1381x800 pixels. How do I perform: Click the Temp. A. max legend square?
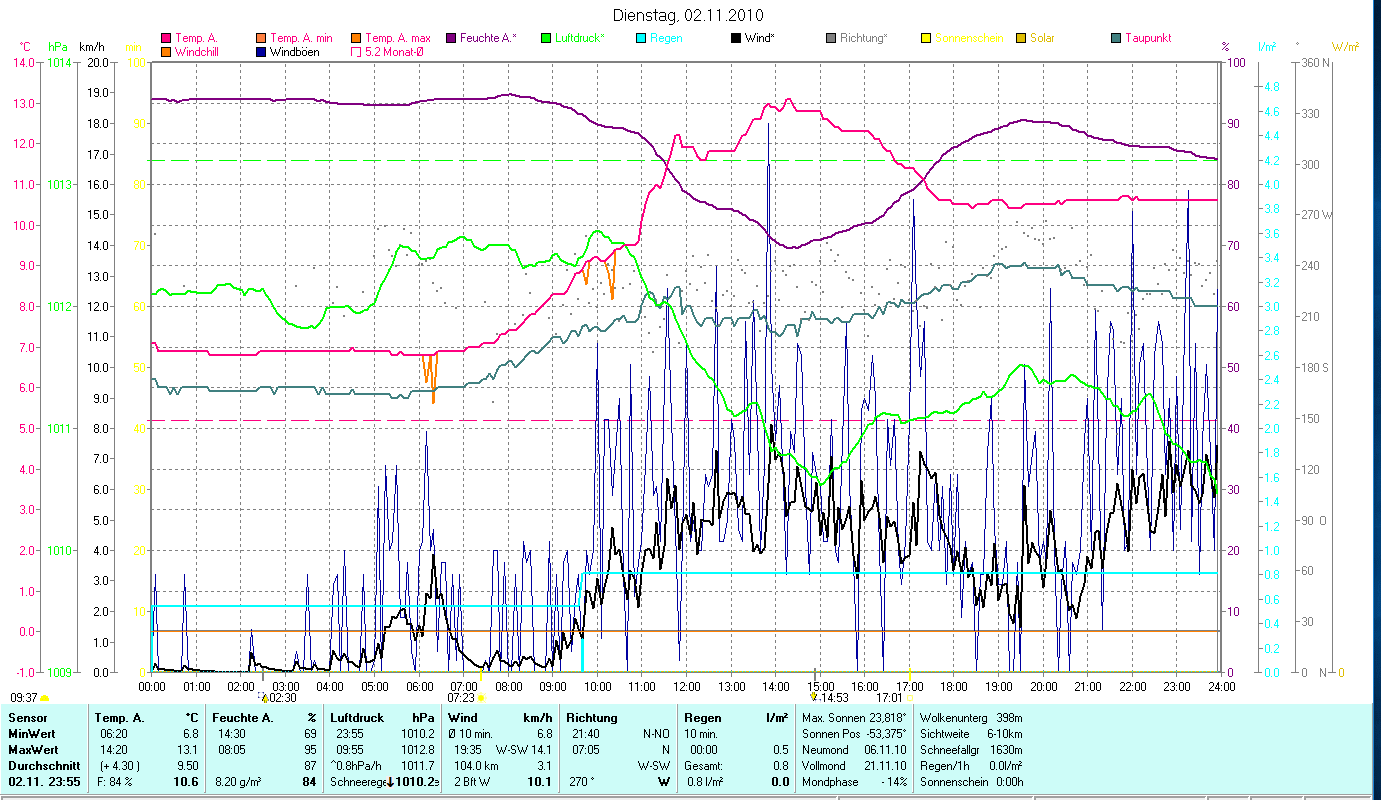click(x=356, y=38)
